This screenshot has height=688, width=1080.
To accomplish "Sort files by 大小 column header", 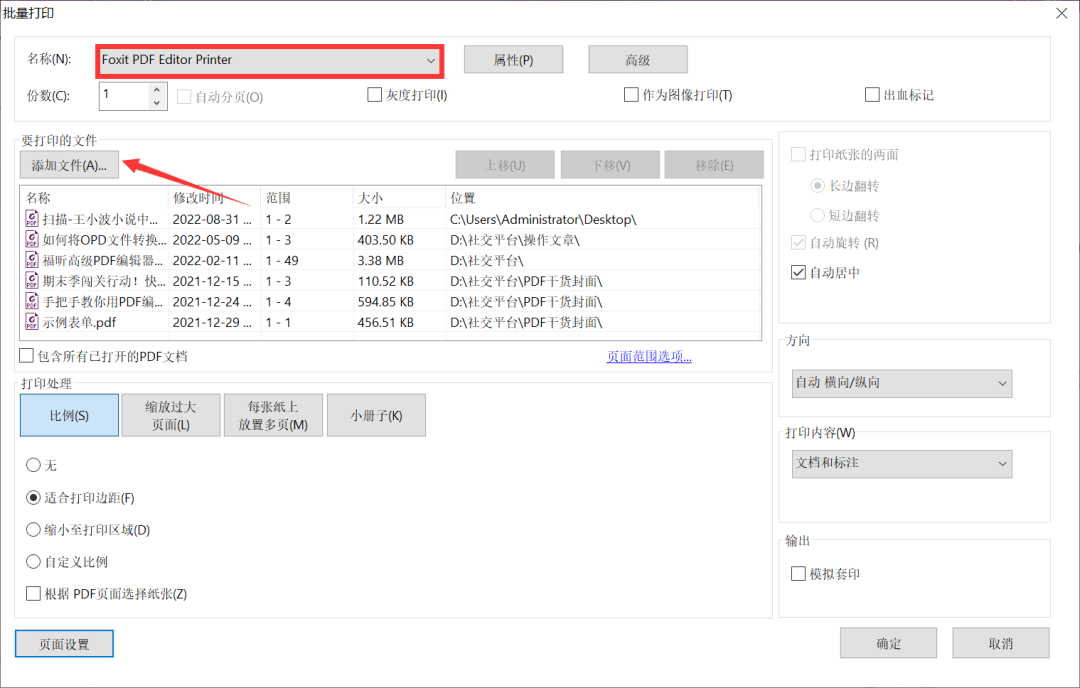I will (x=399, y=198).
